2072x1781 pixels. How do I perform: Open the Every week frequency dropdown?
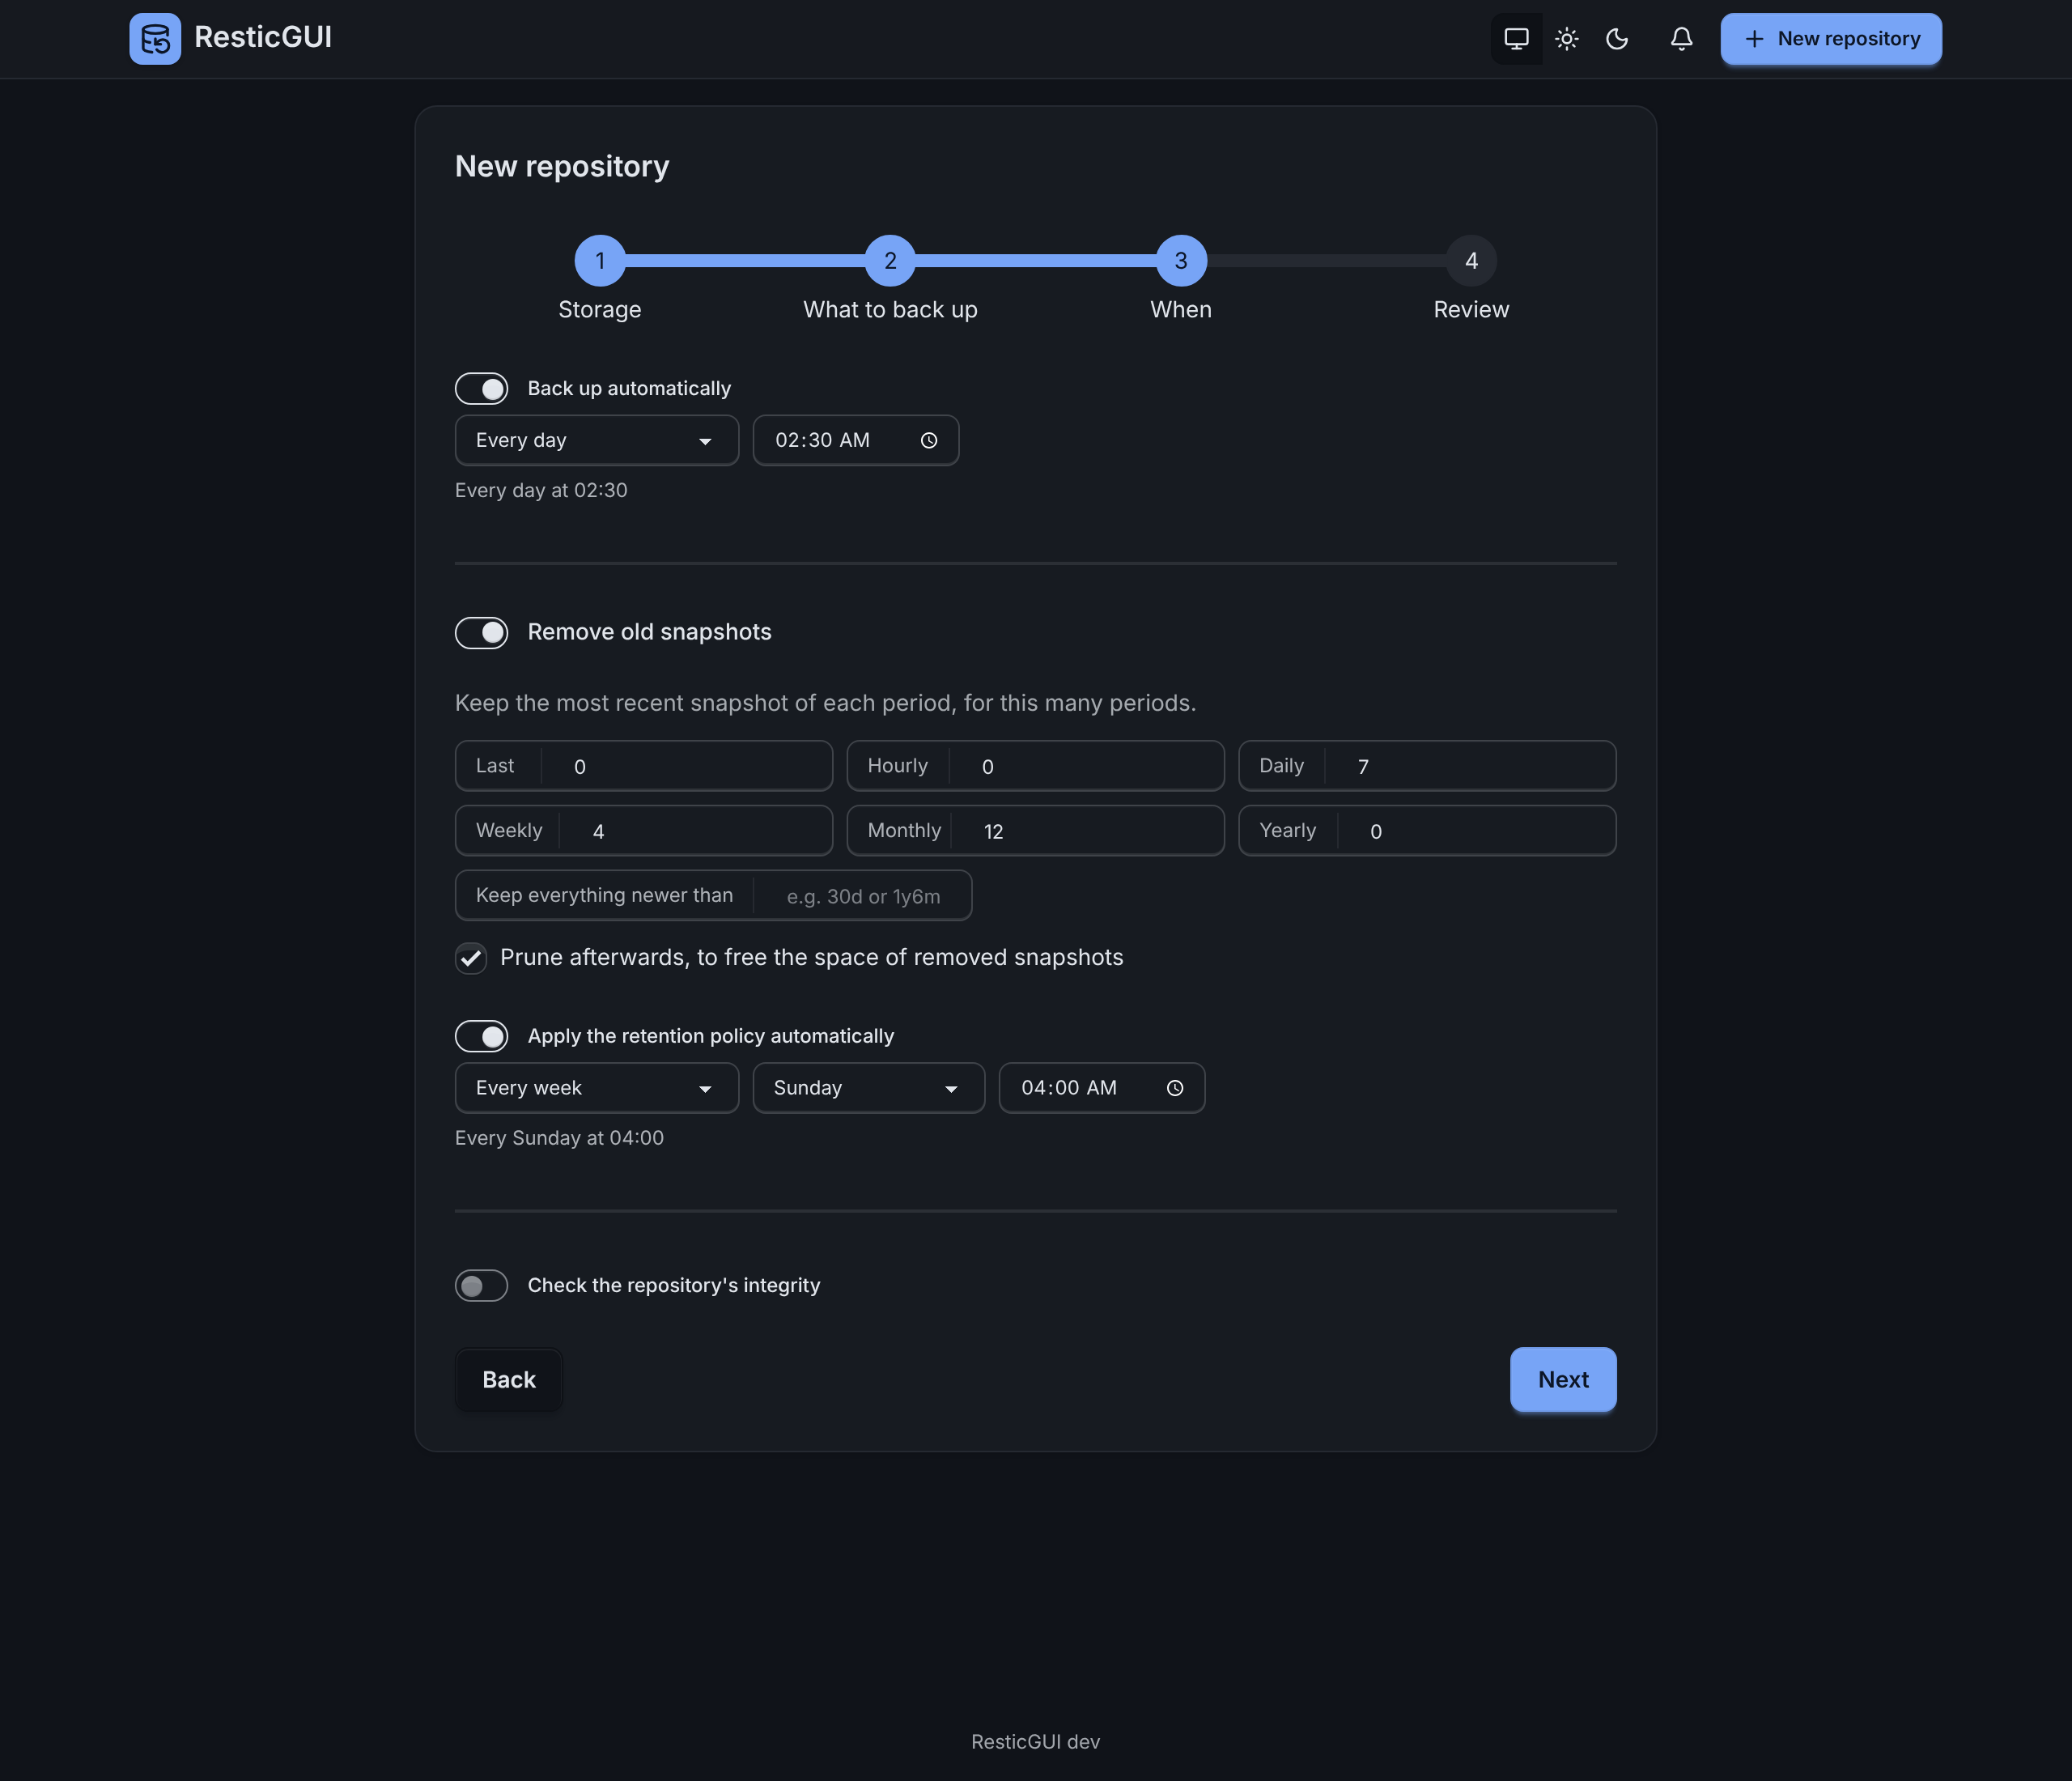click(597, 1088)
